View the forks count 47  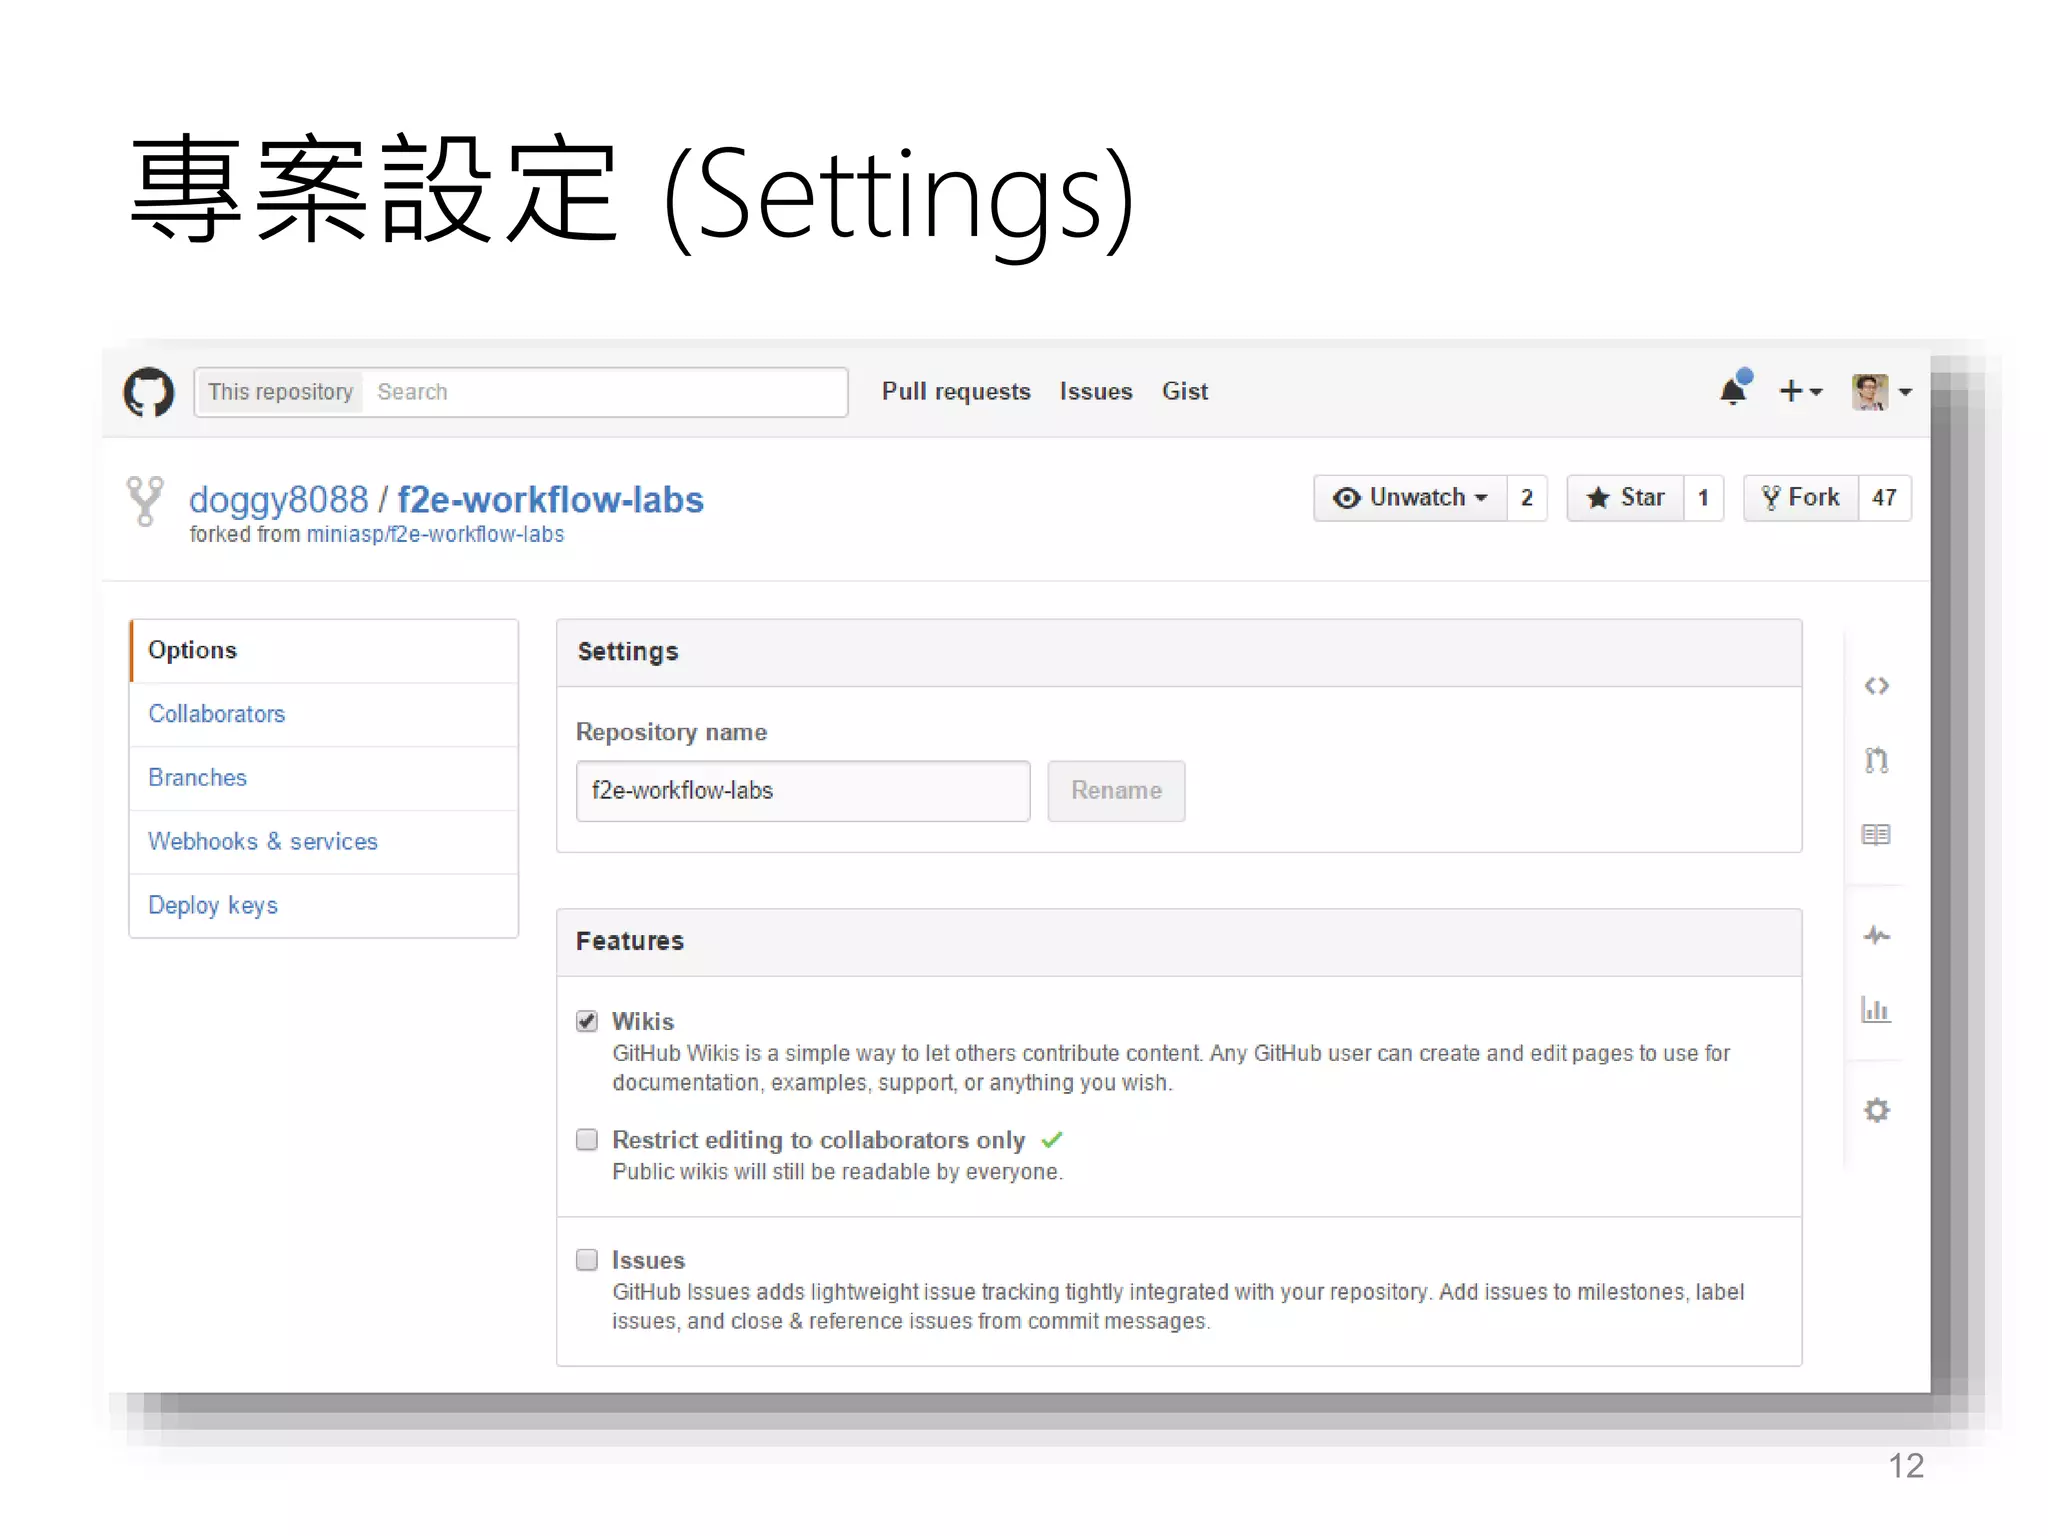(1885, 498)
